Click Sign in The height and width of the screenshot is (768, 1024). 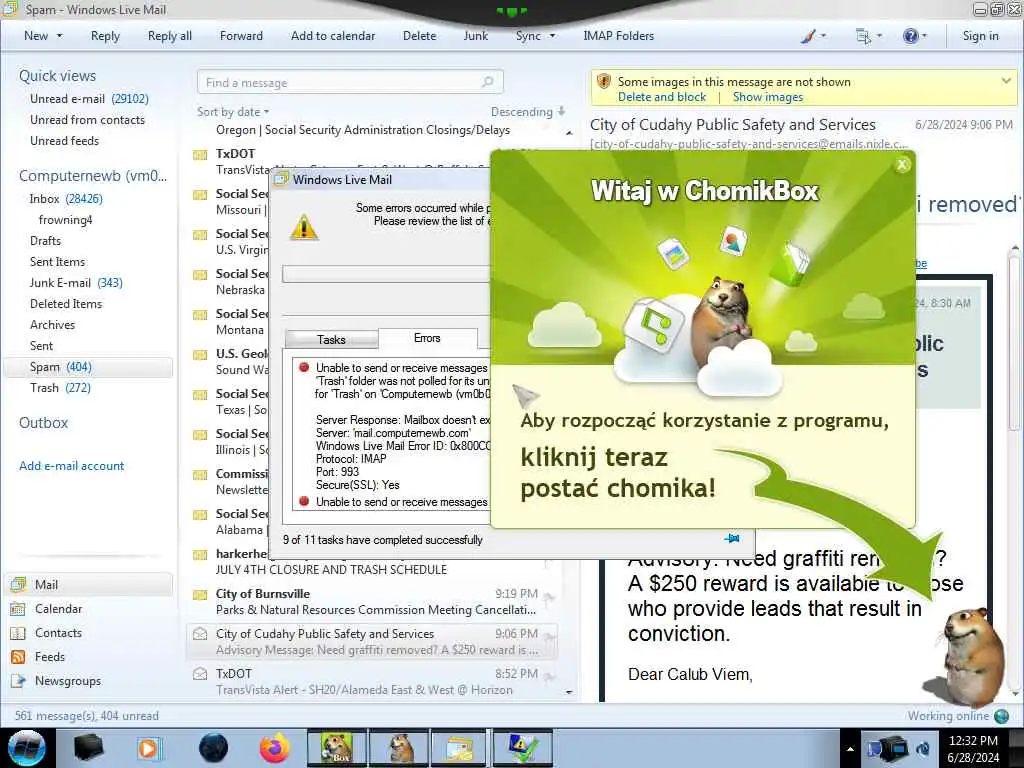point(980,36)
